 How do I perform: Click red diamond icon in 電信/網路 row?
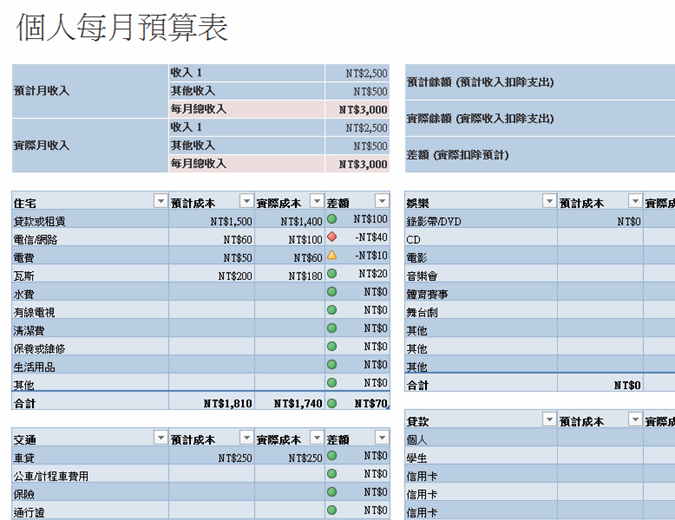pos(331,238)
